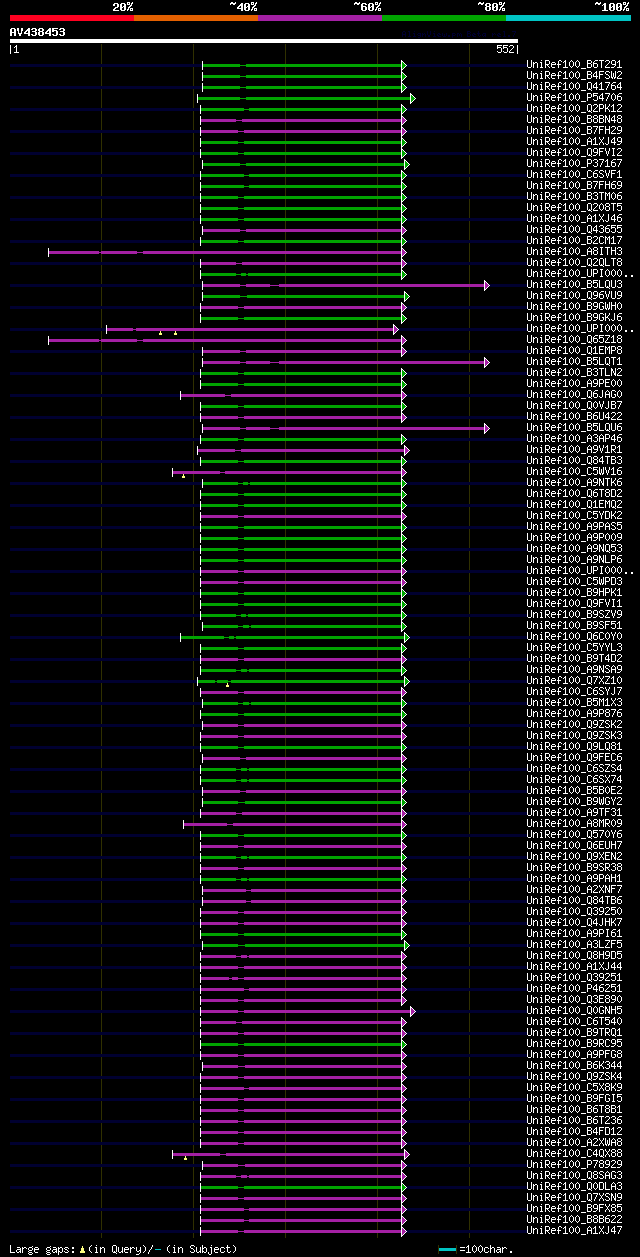Select the UniRef100_Q0GNH5 label
The height and width of the screenshot is (1257, 640).
tap(573, 1011)
